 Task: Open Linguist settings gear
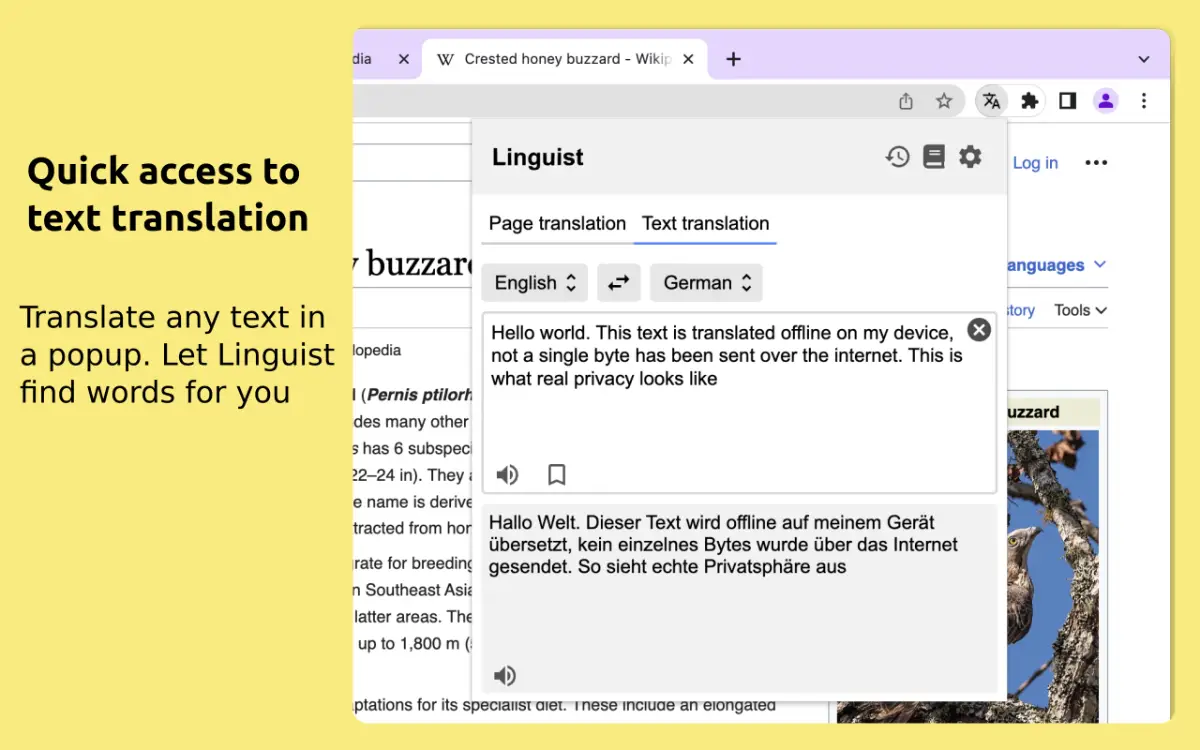[969, 156]
